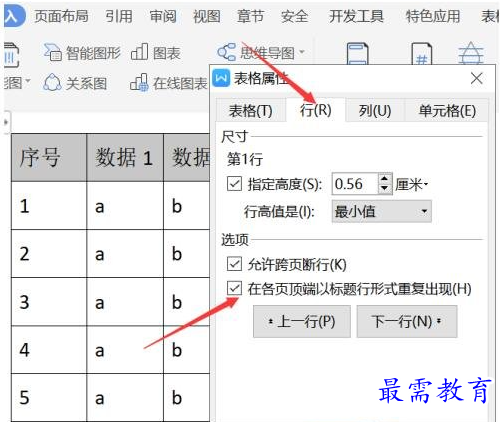Open the 章节 ribbon tab
The width and height of the screenshot is (500, 422).
(250, 16)
